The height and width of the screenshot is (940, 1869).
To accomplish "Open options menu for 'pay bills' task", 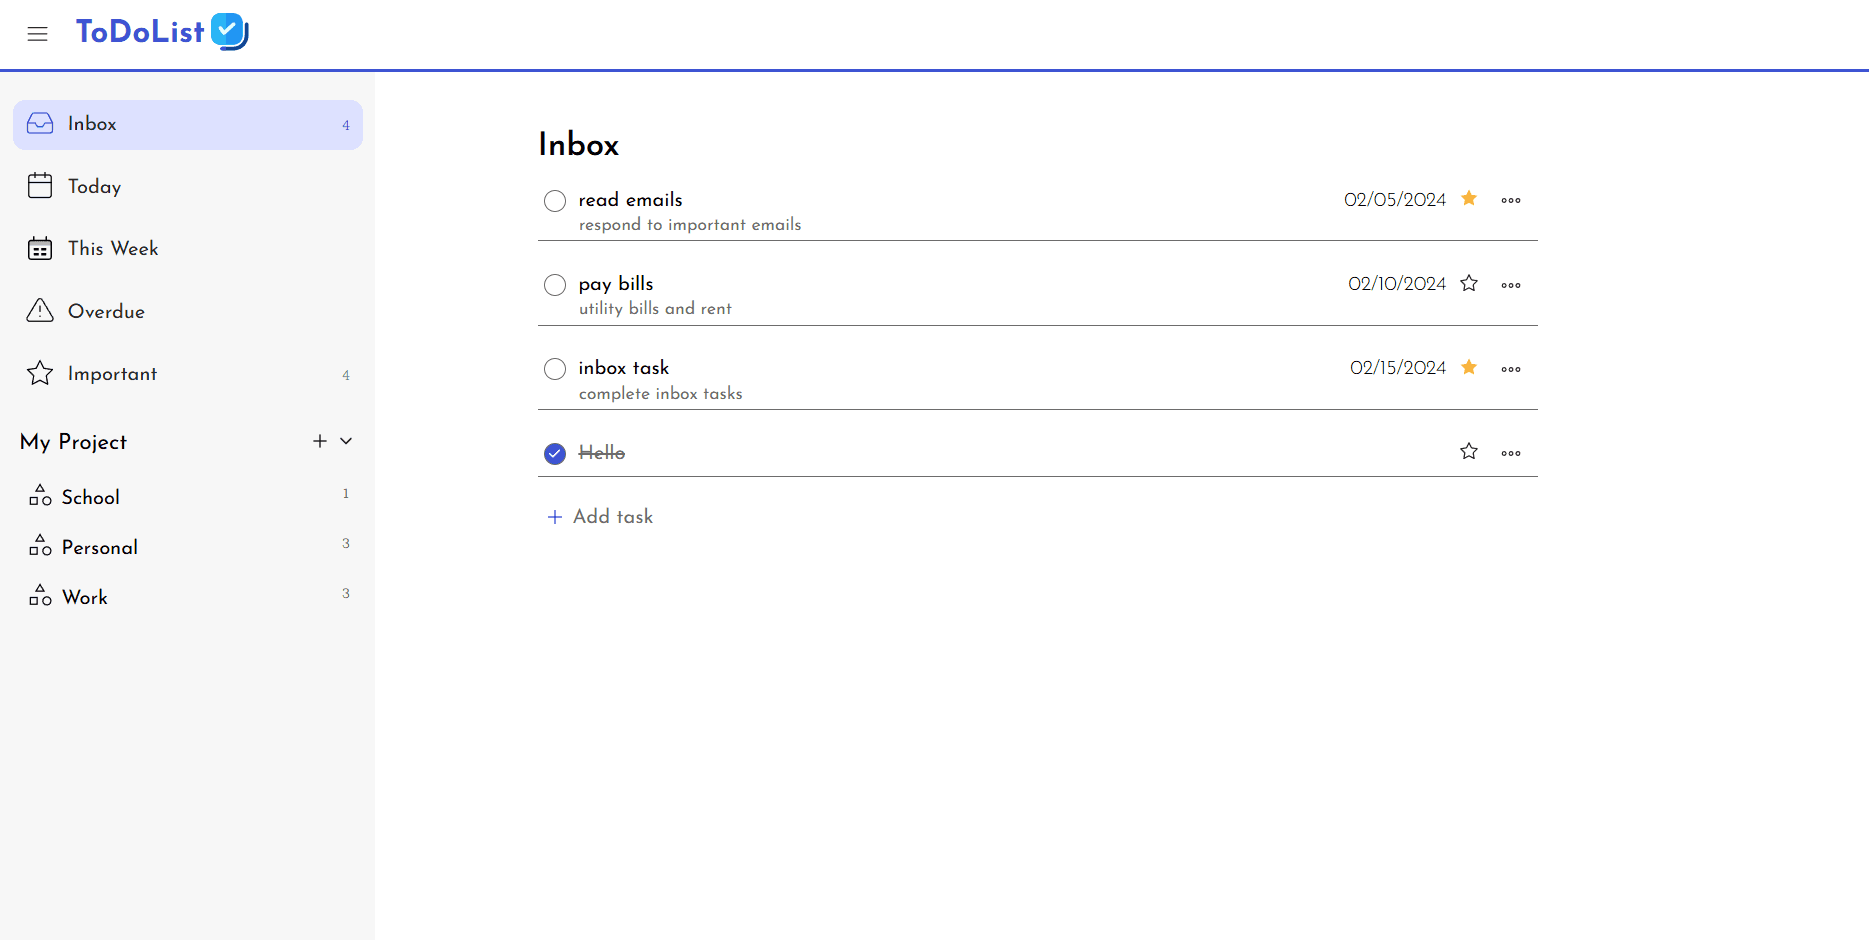I will point(1511,284).
